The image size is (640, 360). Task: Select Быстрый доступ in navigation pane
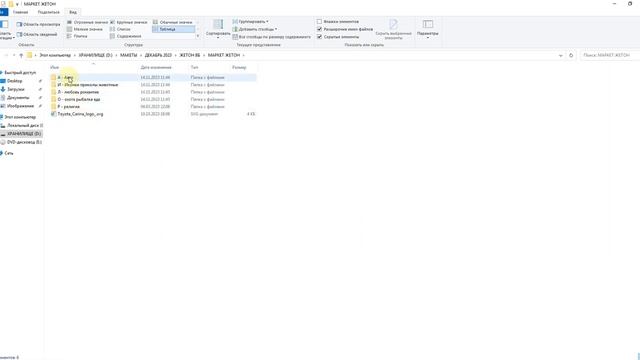[x=20, y=73]
